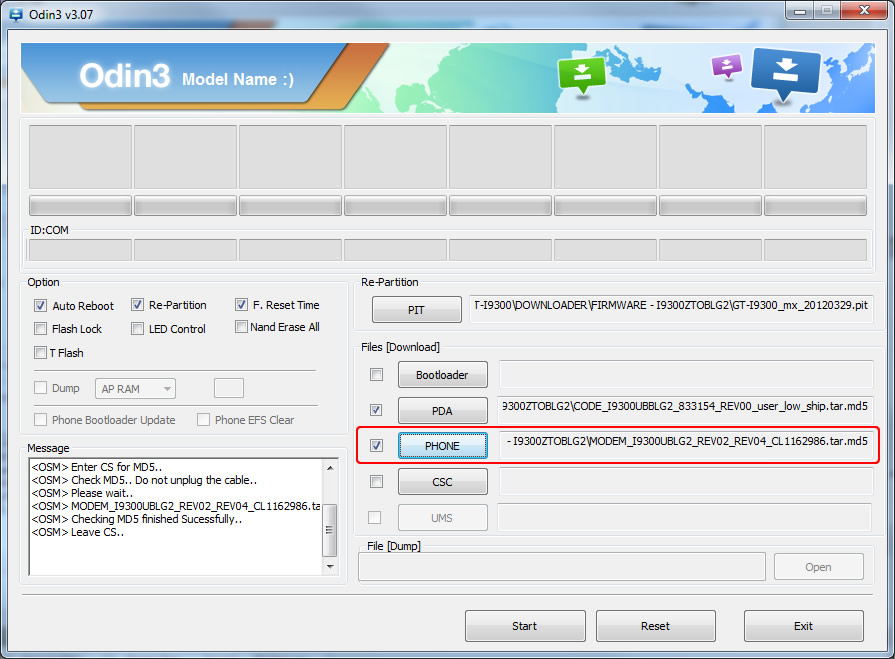The width and height of the screenshot is (895, 659).
Task: Click the Message log scrollbar thumb
Action: 329,529
